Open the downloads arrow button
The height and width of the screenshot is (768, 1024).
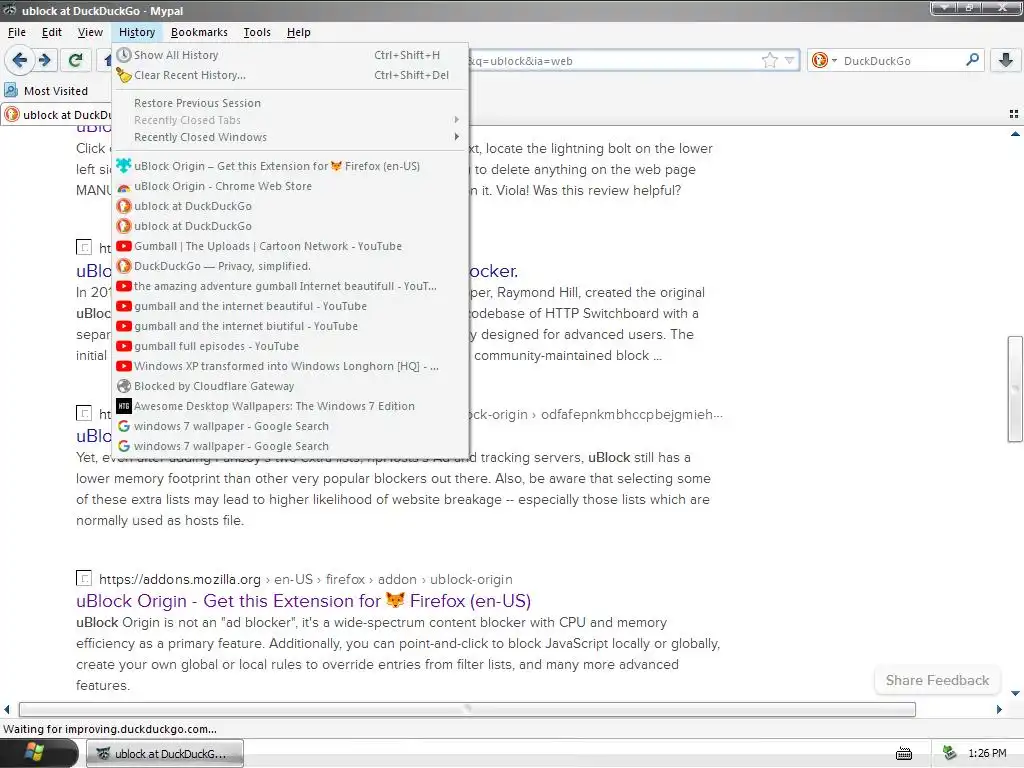tap(1006, 60)
